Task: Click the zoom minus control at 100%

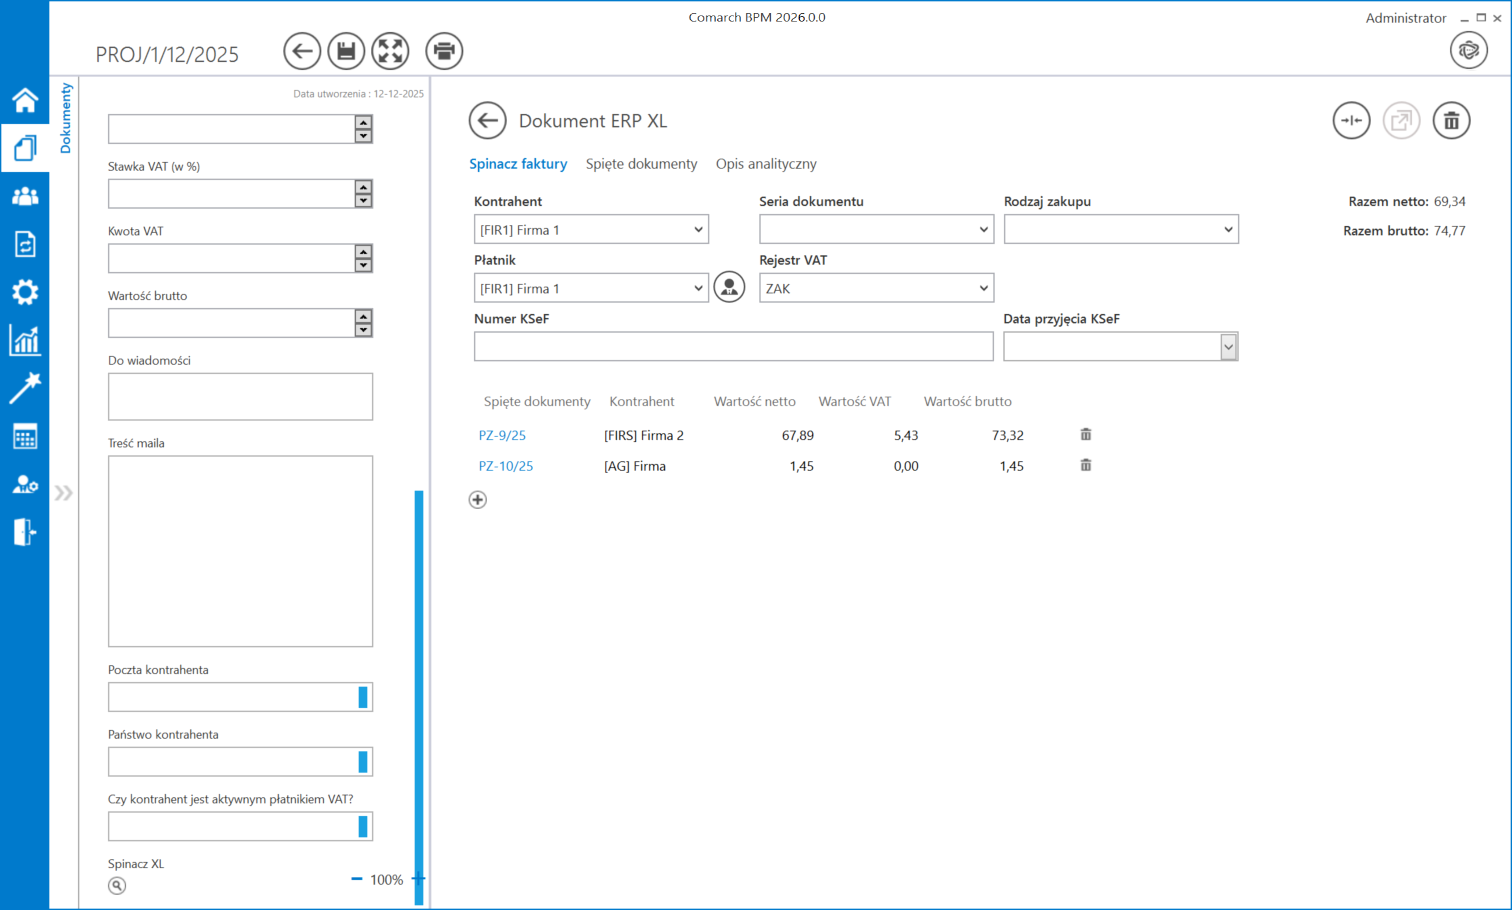Action: (x=357, y=879)
